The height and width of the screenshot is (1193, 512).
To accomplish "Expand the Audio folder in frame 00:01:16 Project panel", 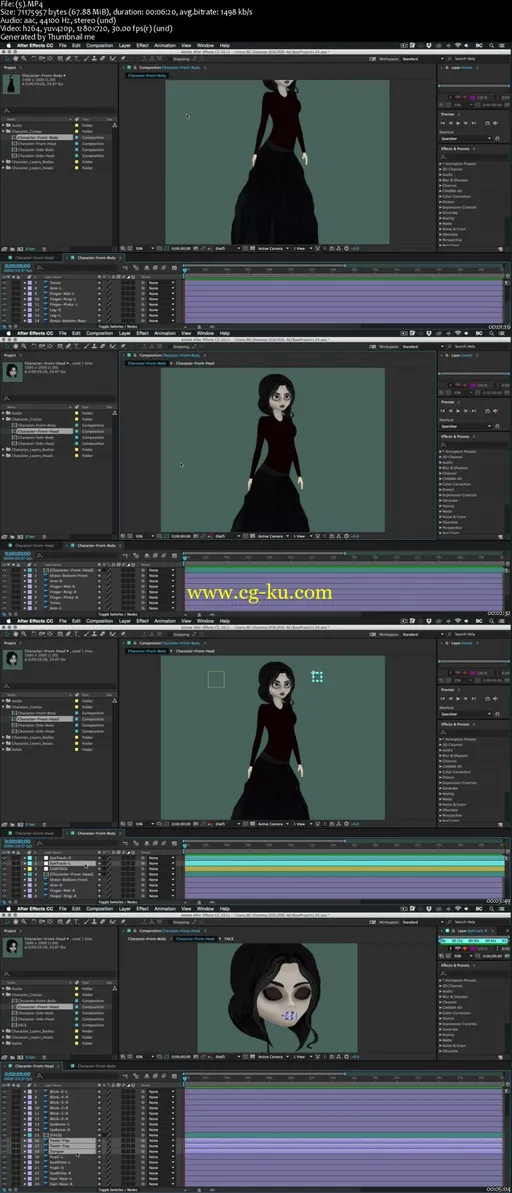I will coord(4,125).
